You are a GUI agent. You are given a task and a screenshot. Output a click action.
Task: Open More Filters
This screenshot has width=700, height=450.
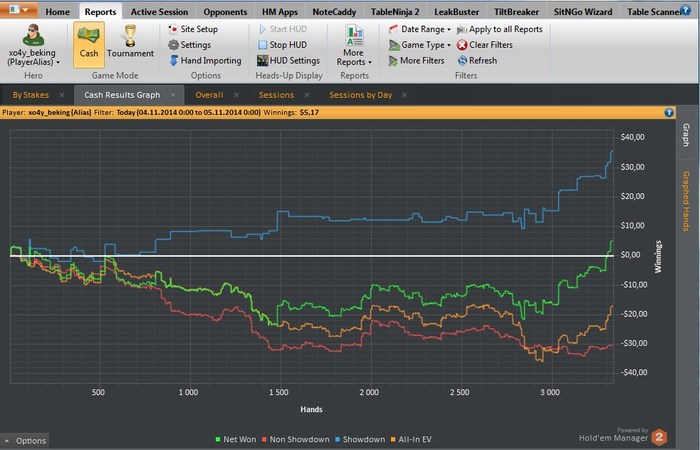[x=417, y=61]
